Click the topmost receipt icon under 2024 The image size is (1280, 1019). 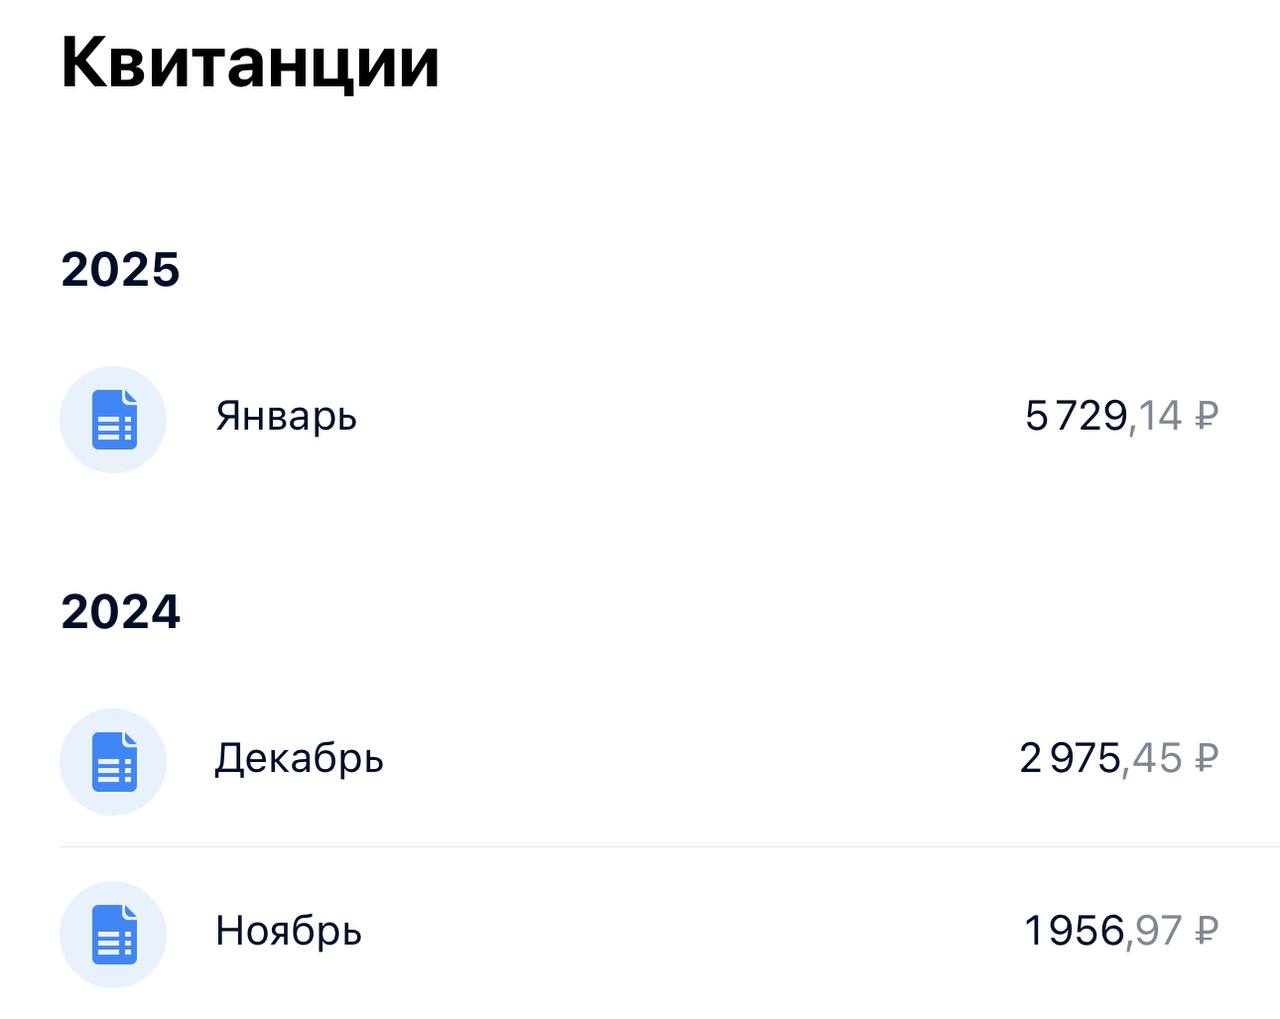point(113,761)
